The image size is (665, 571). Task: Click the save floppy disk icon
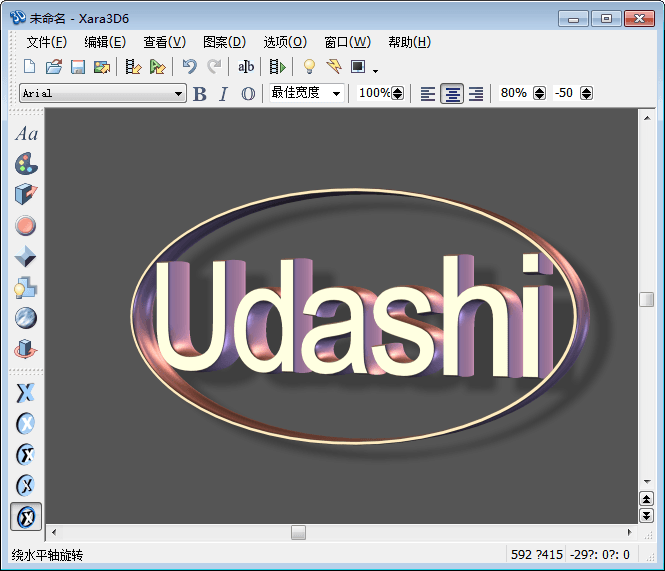[78, 67]
